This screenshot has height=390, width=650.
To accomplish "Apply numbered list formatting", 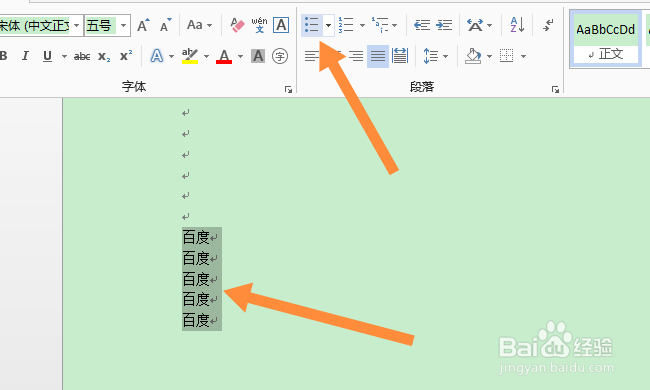I will click(346, 25).
